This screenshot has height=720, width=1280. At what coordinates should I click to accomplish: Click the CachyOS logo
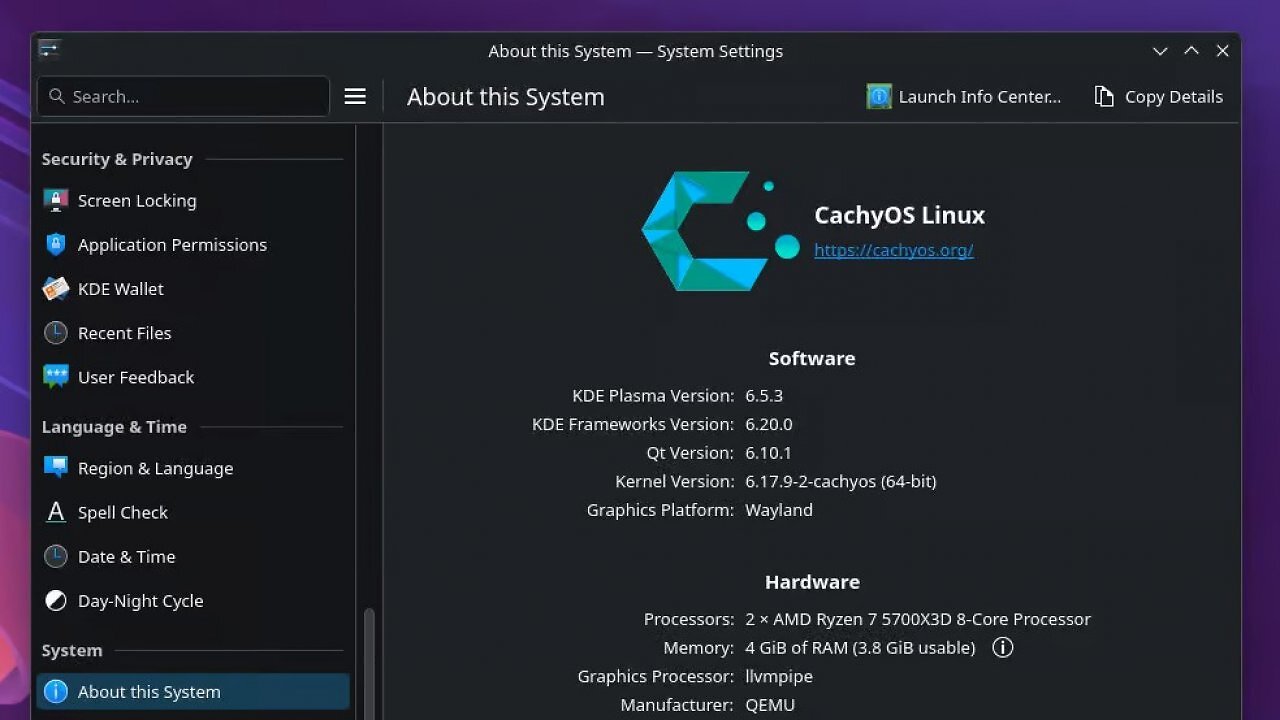(x=720, y=231)
